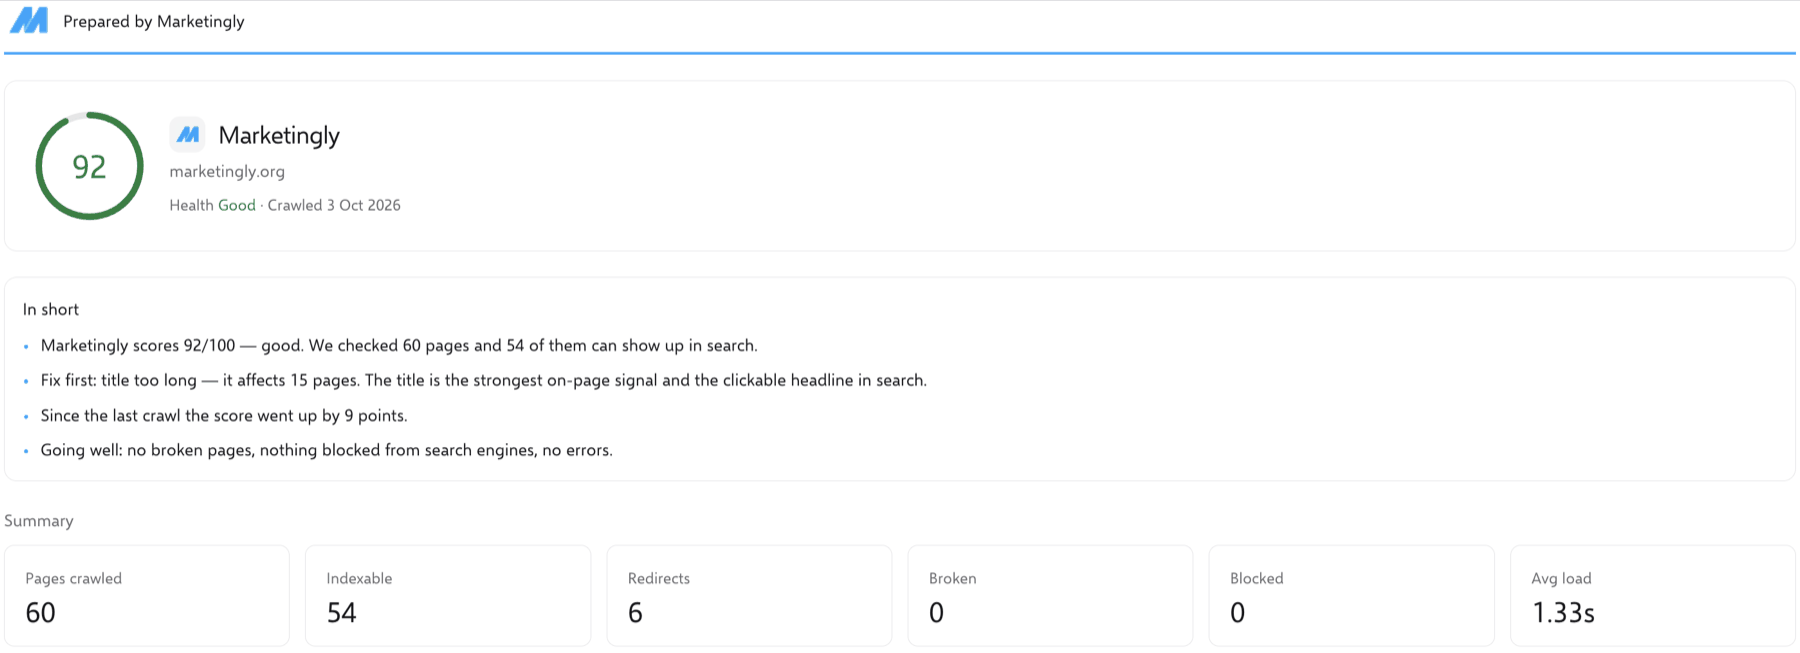The image size is (1800, 653).
Task: Click the 'Indexable' card label
Action: [359, 579]
